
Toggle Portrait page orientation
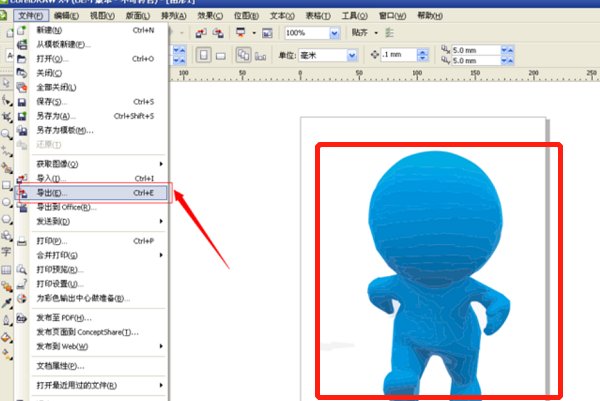click(x=204, y=55)
